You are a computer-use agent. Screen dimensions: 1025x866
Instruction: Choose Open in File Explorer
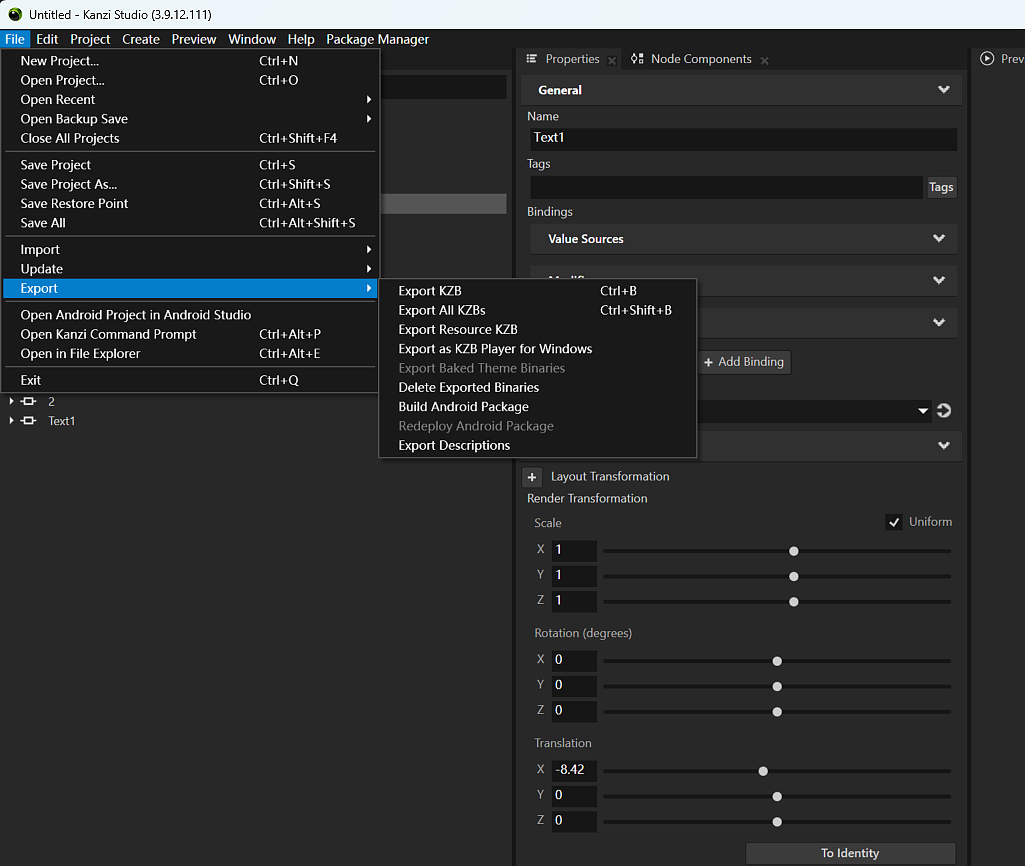190,354
